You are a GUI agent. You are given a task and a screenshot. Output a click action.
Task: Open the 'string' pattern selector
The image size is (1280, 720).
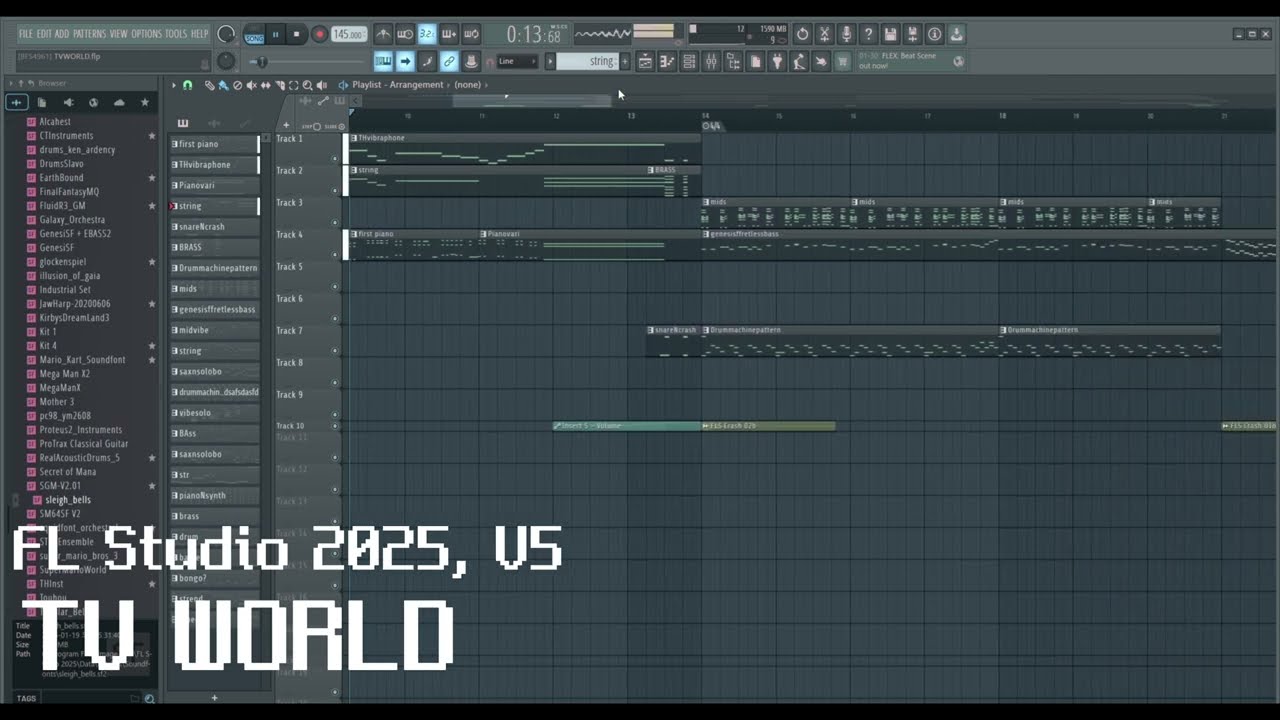[588, 62]
